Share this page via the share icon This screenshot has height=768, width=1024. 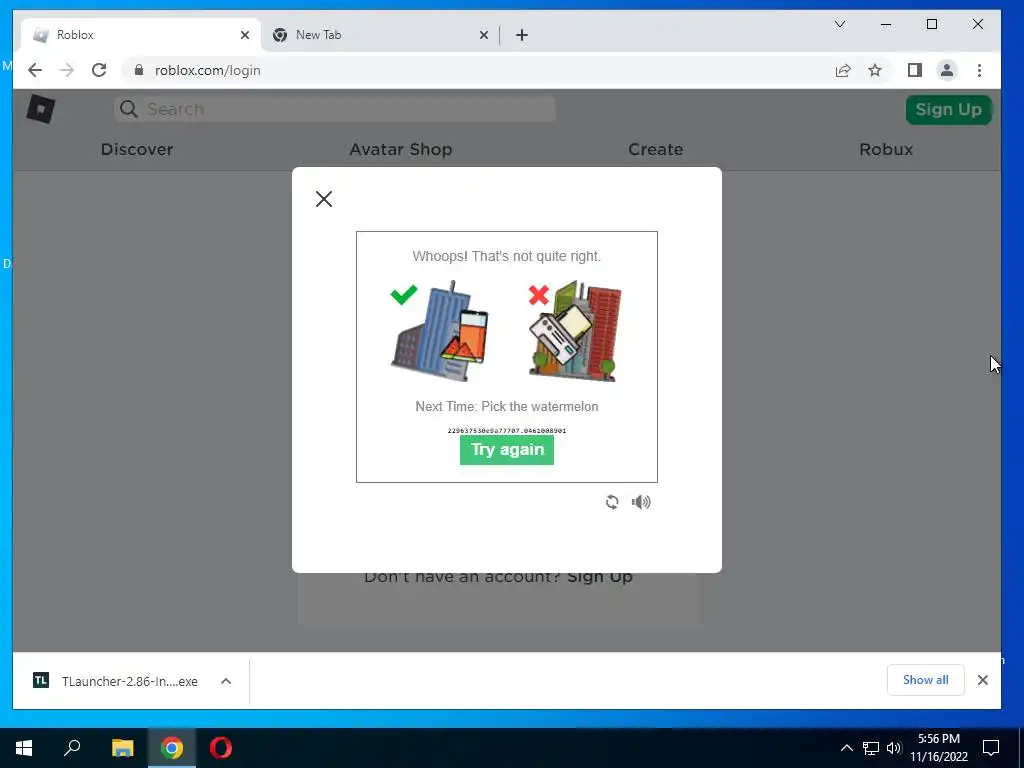point(843,71)
